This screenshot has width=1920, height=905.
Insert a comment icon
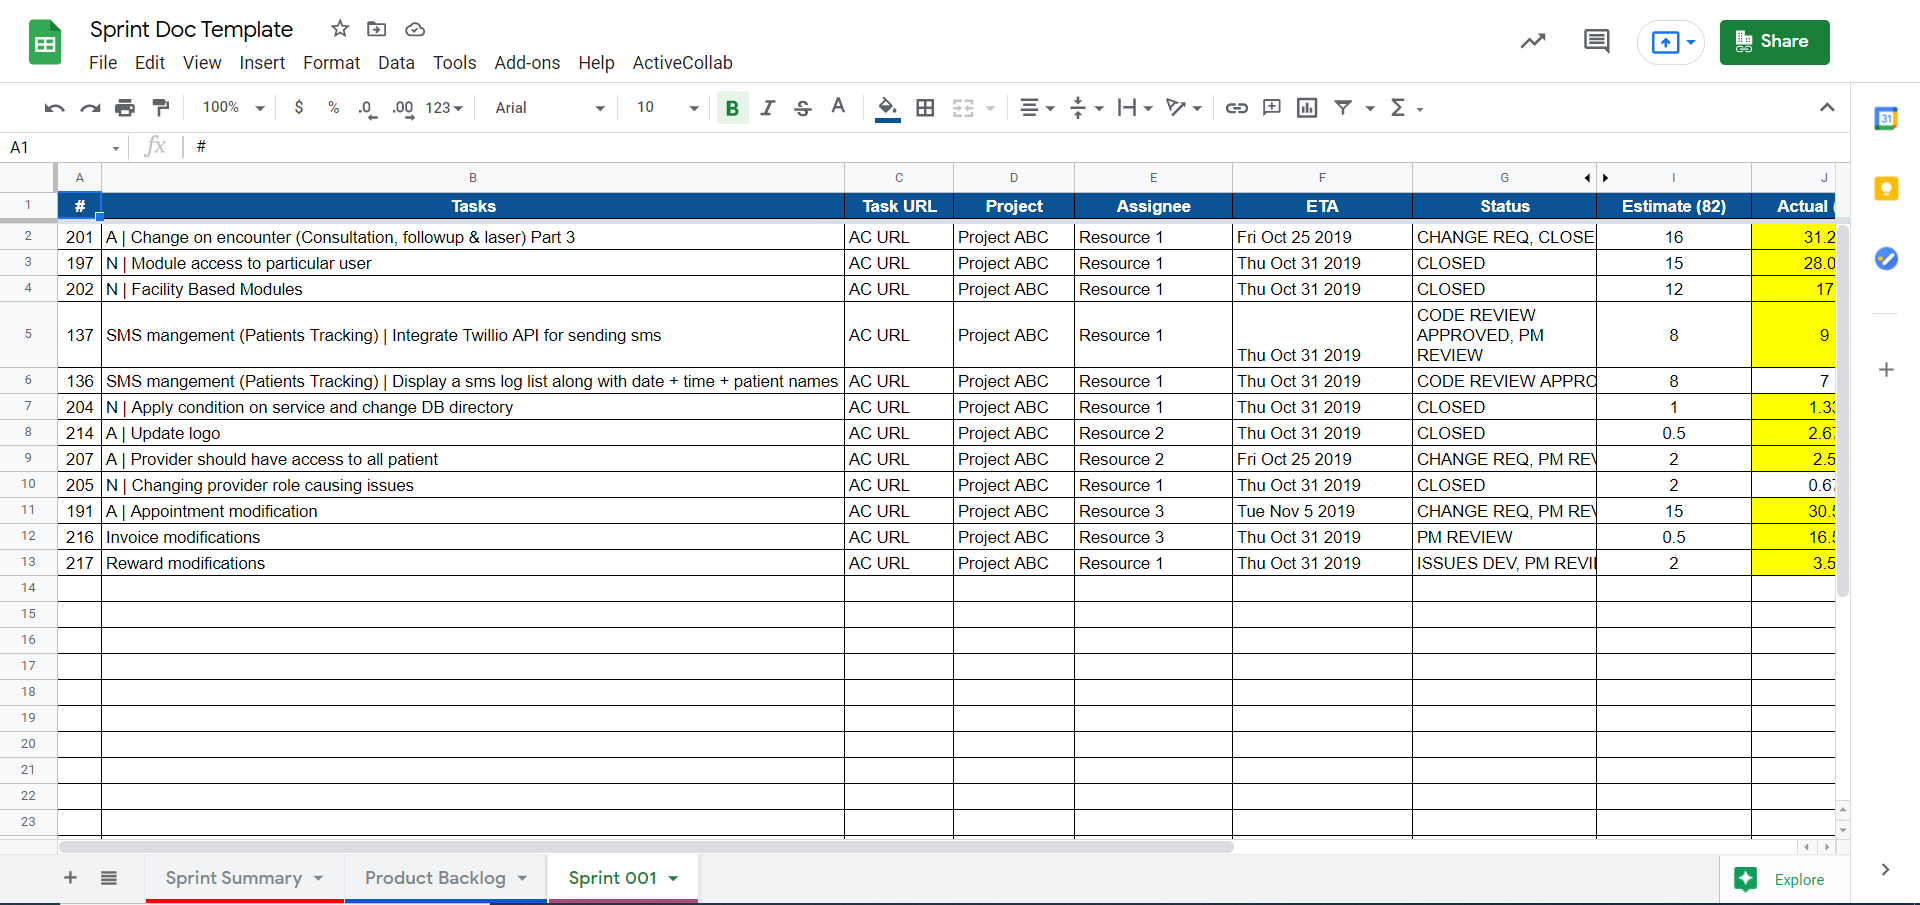tap(1272, 108)
